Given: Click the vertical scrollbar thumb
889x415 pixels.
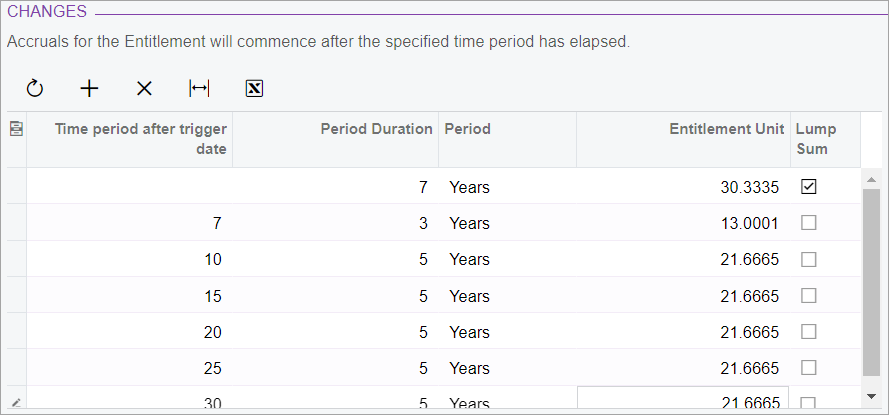Looking at the screenshot, I should pyautogui.click(x=871, y=282).
